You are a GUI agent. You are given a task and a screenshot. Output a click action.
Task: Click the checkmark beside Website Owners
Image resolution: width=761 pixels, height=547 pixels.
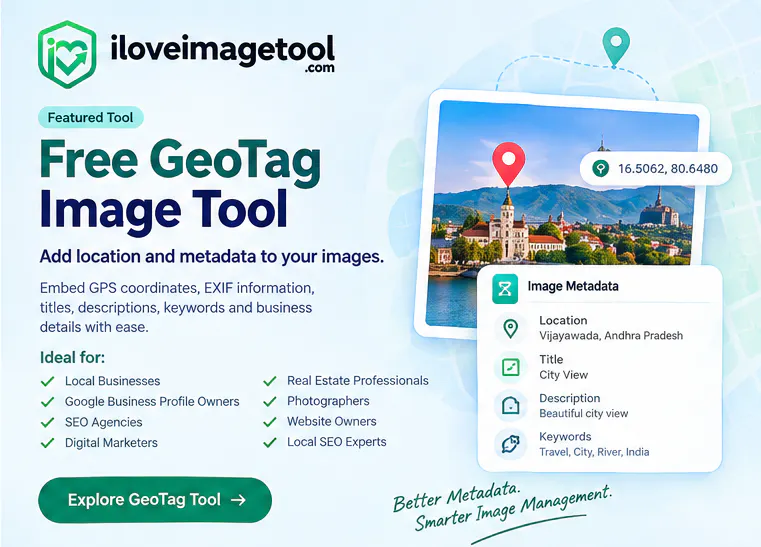(x=270, y=422)
